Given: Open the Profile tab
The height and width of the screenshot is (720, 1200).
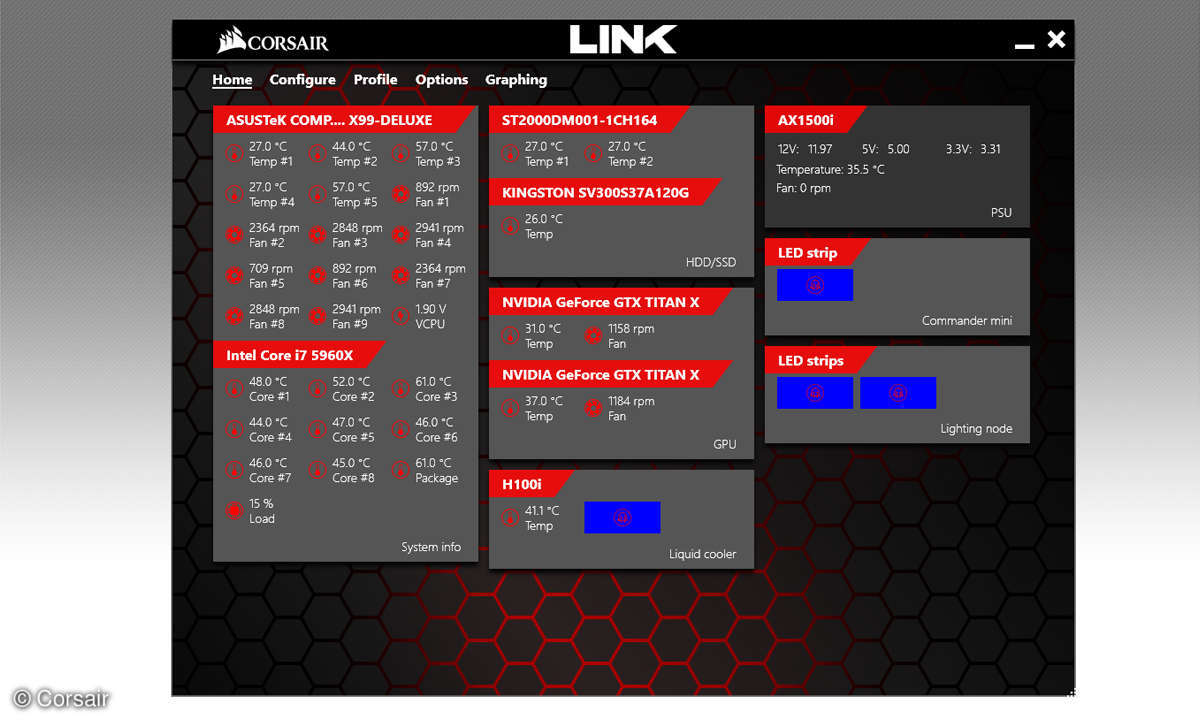Looking at the screenshot, I should (375, 80).
